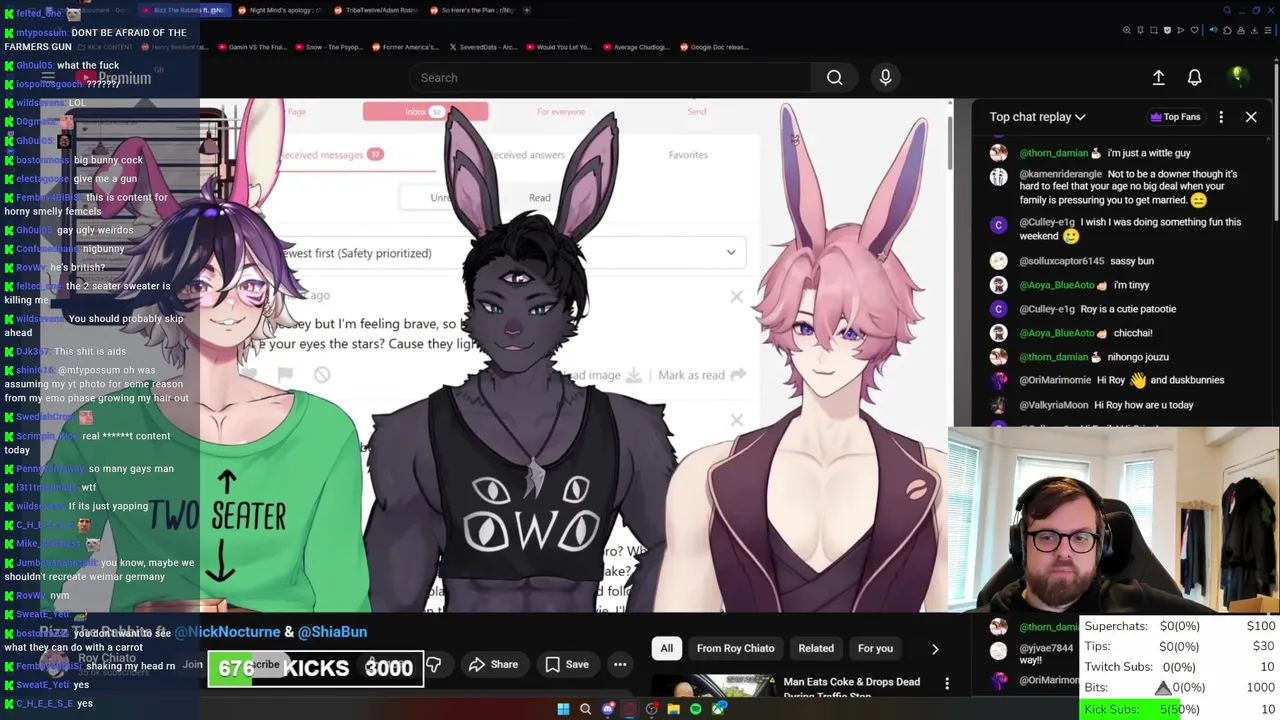Open bookmark 'Average Chudlogi...'
The width and height of the screenshot is (1280, 720).
tap(635, 47)
